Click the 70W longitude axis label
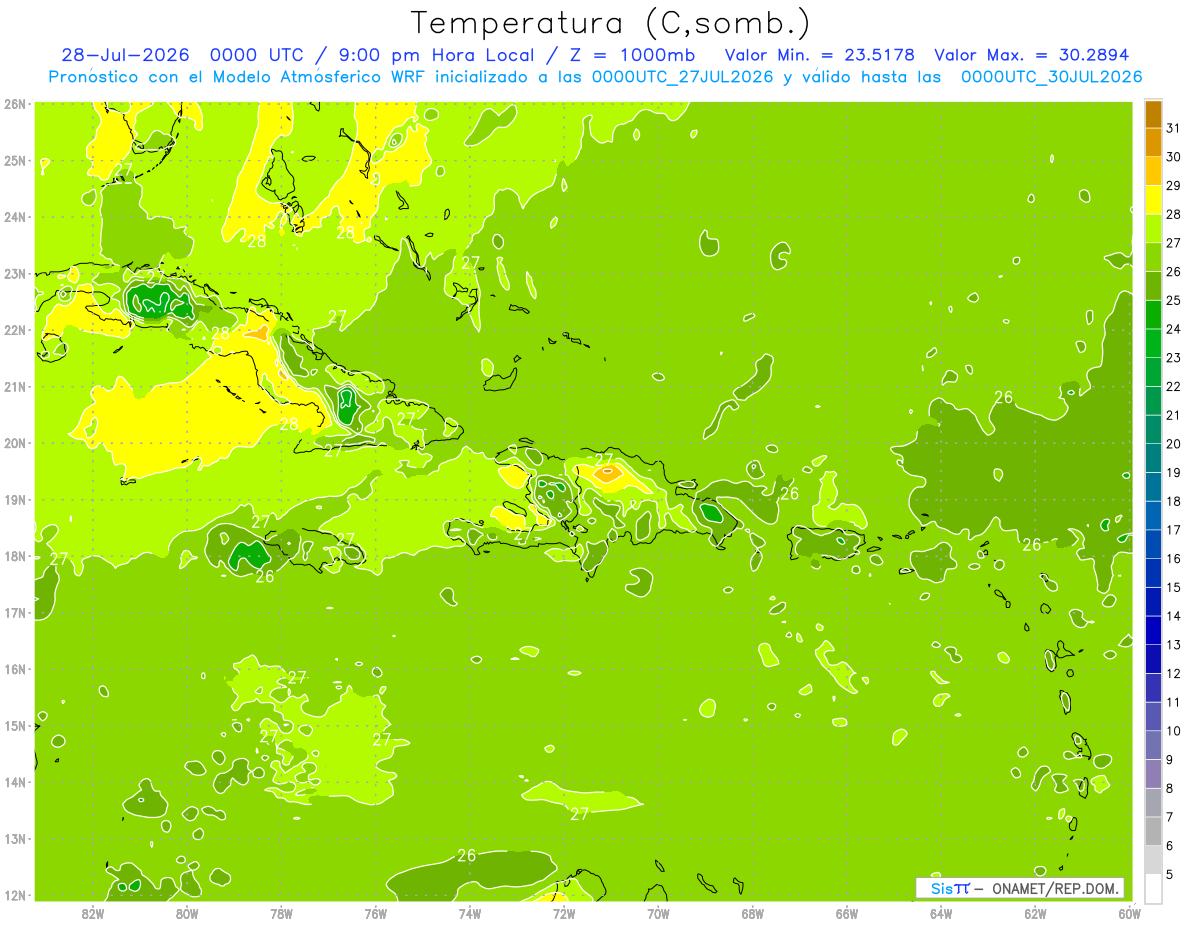This screenshot has height=927, width=1200. click(658, 913)
